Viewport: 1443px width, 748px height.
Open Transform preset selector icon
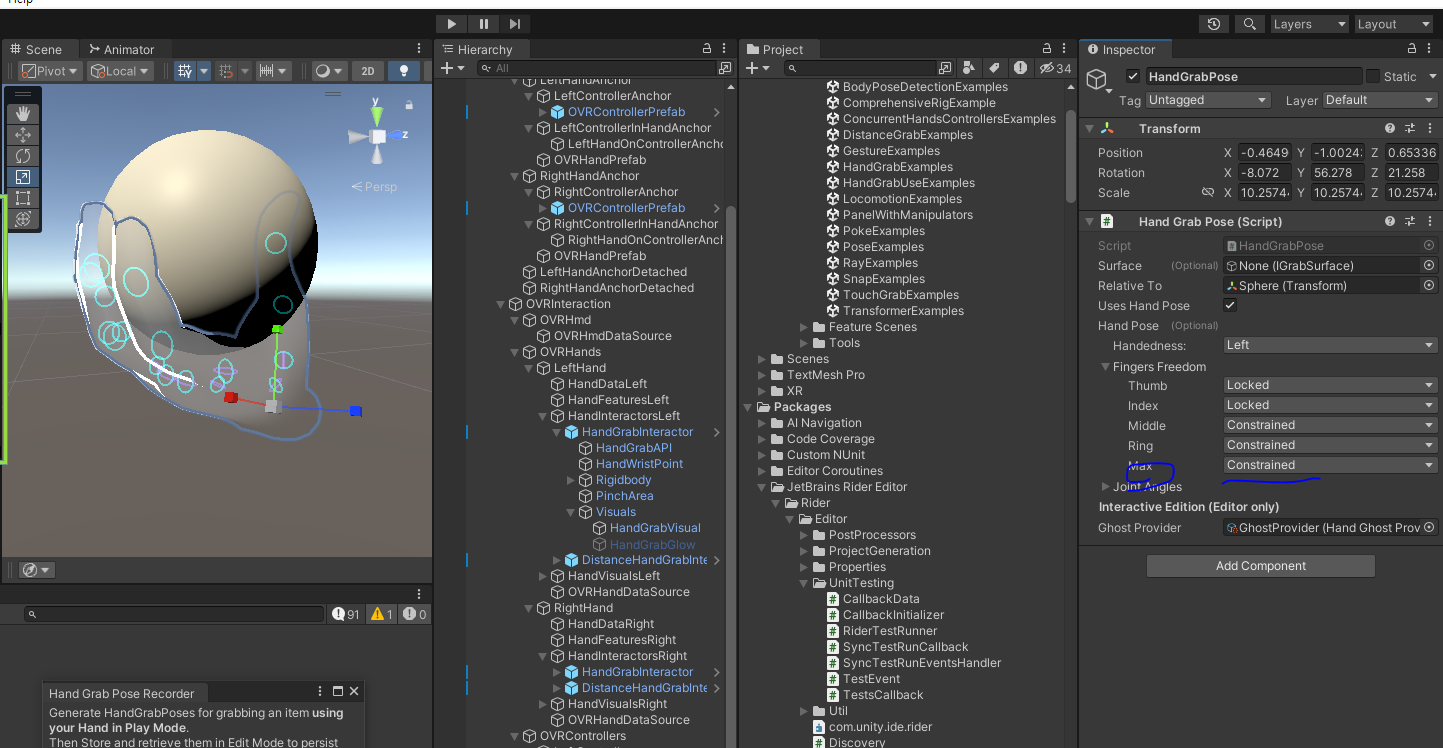(1410, 128)
